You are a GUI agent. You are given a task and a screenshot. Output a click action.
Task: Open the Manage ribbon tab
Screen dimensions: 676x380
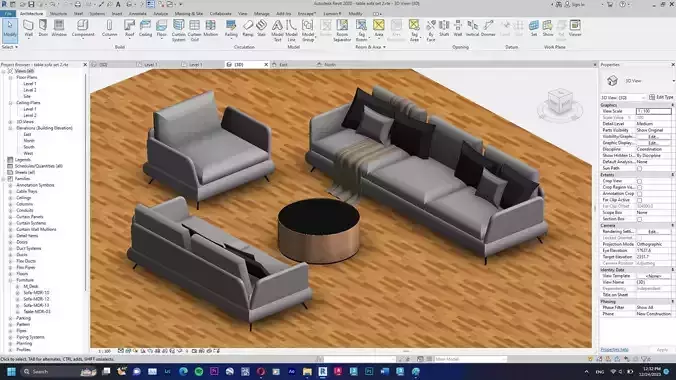pyautogui.click(x=261, y=14)
